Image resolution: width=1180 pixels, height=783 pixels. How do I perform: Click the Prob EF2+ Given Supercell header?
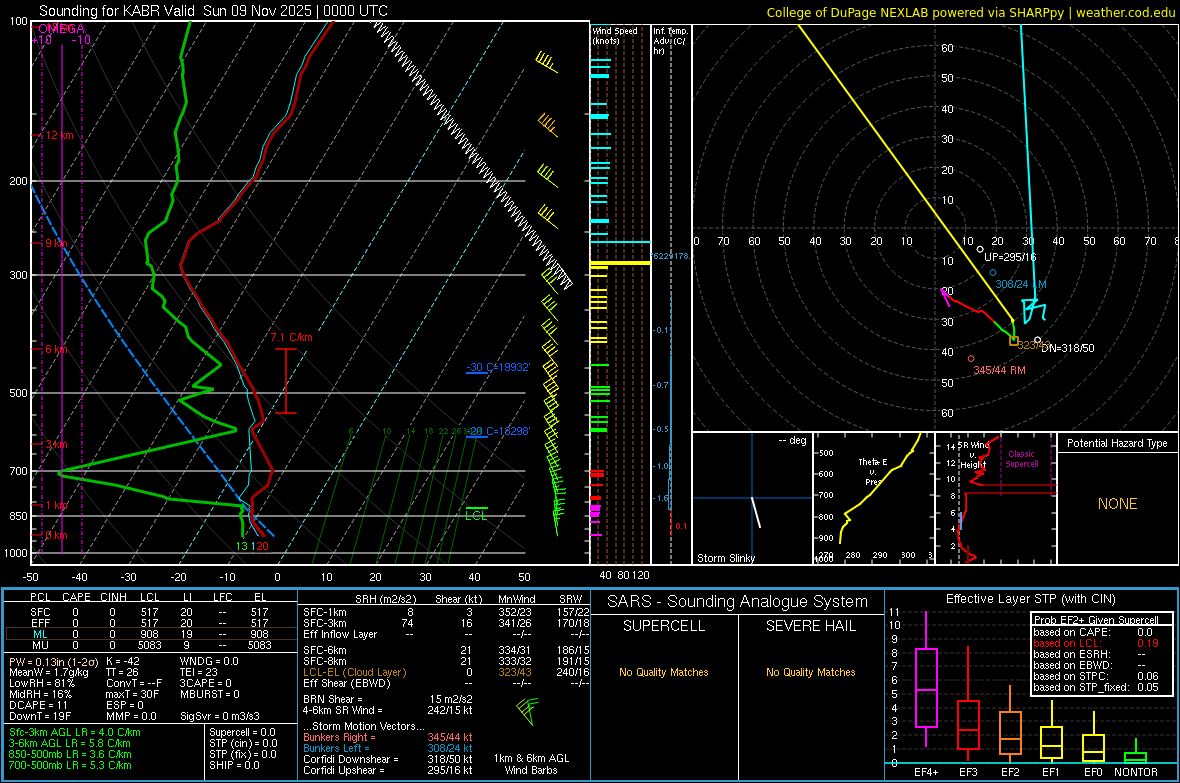click(x=1096, y=620)
